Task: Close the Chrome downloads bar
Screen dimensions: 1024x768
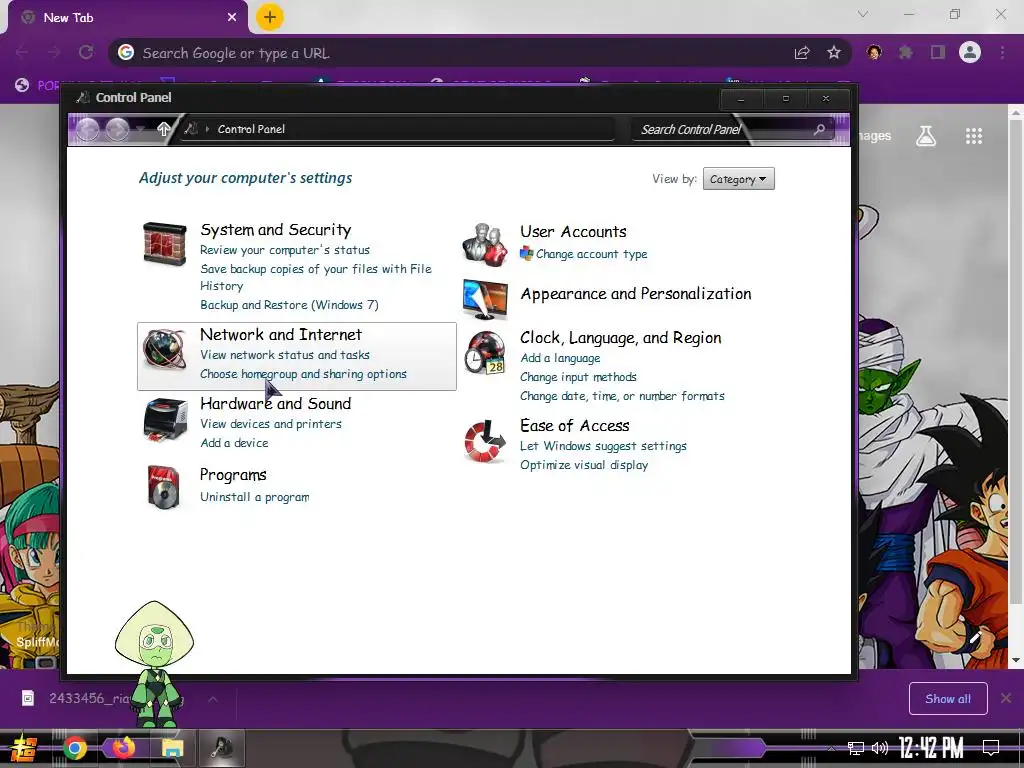Action: pos(1006,699)
